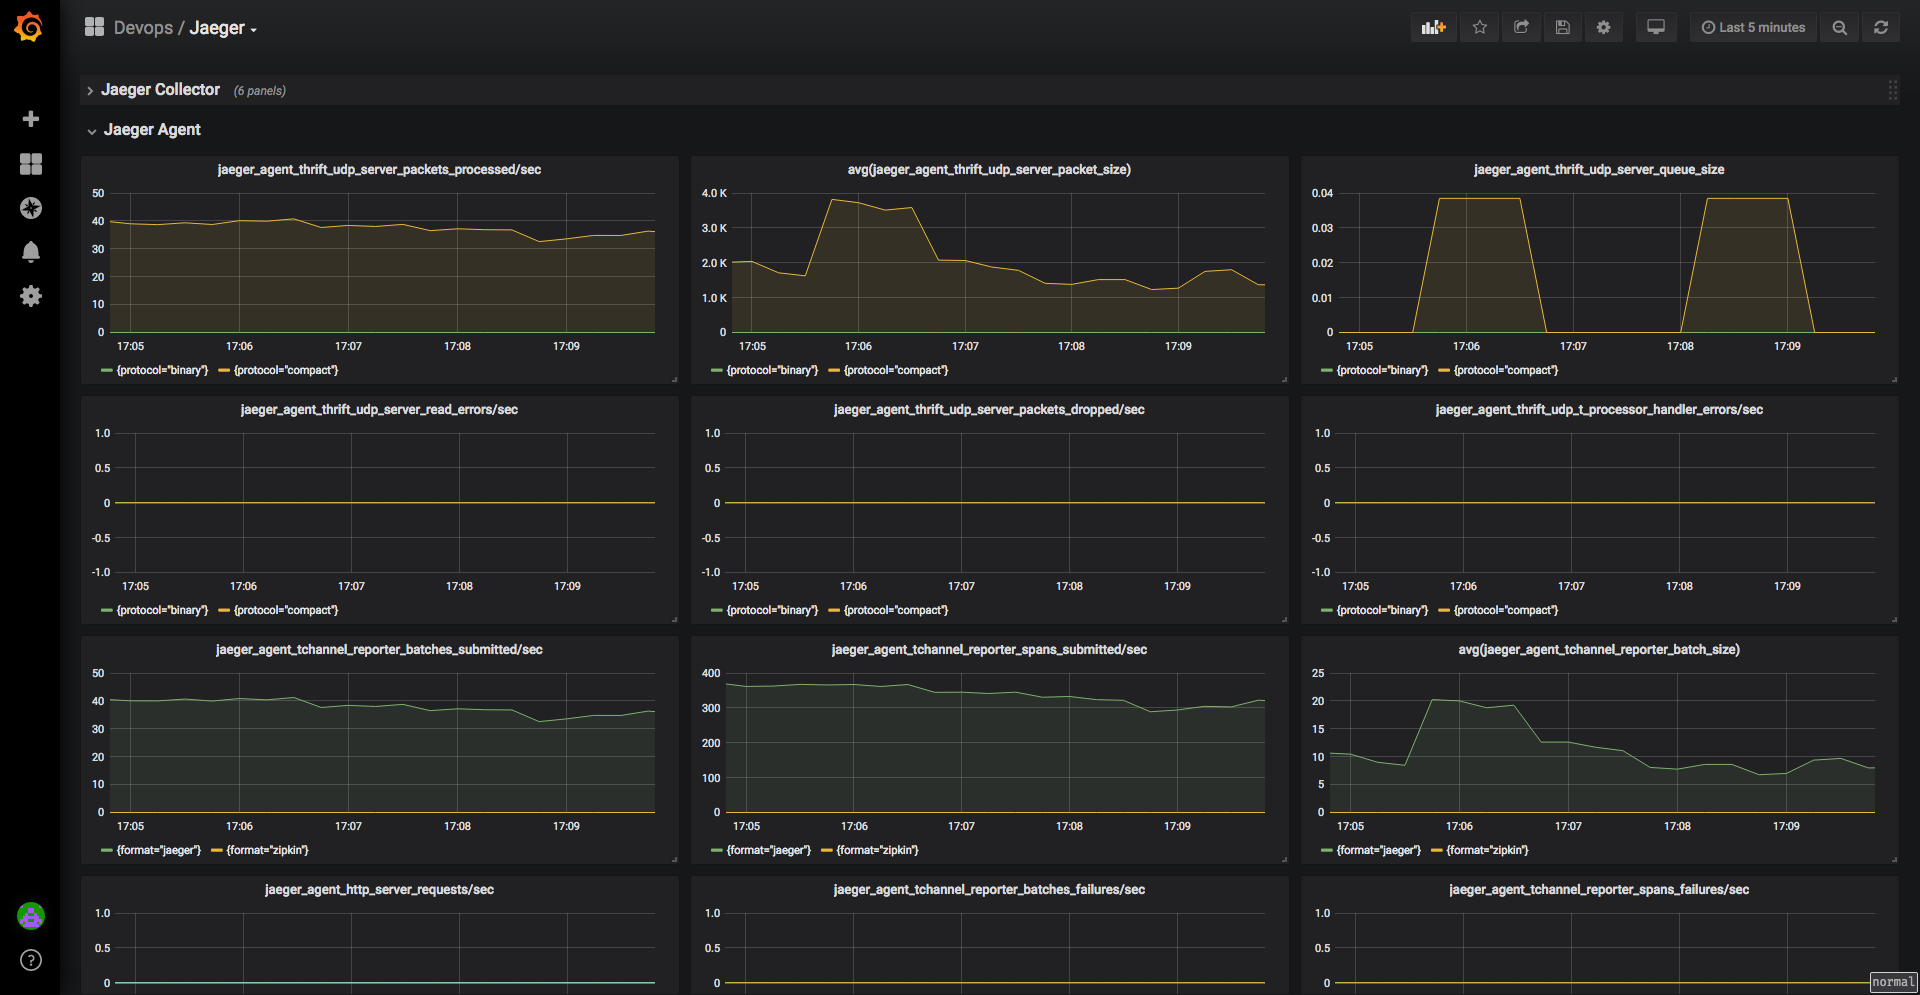
Task: Open dashboard settings gear in top bar
Action: (1604, 28)
